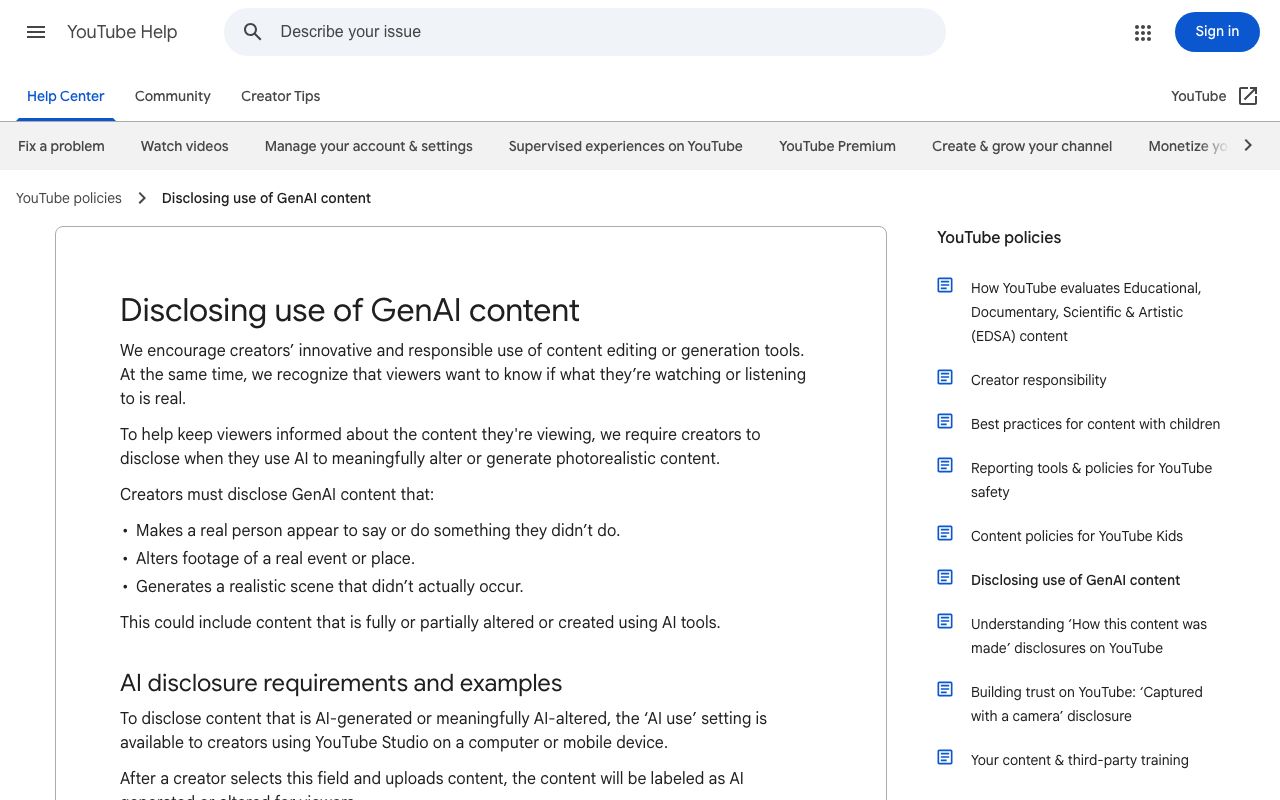Open 'Best practices for content with children'
This screenshot has height=800, width=1280.
1095,424
